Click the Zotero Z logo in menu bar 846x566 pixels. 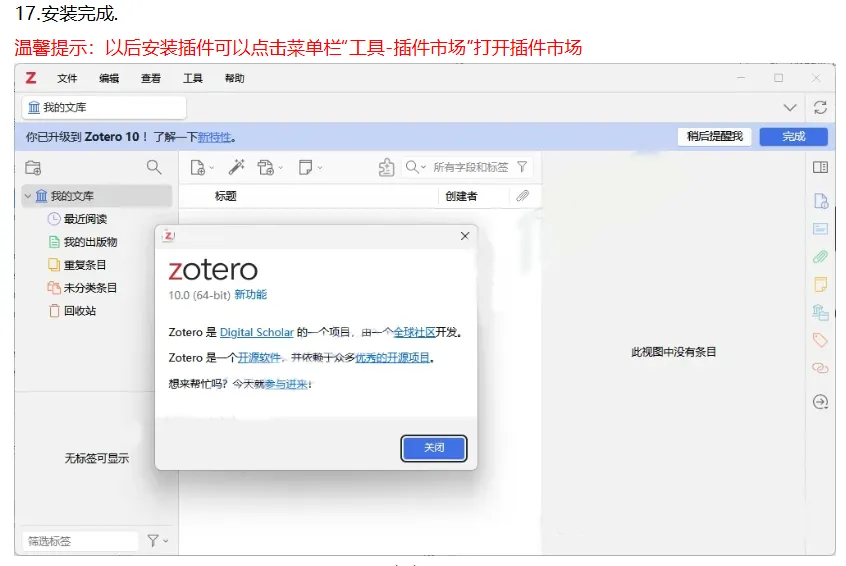pos(31,78)
